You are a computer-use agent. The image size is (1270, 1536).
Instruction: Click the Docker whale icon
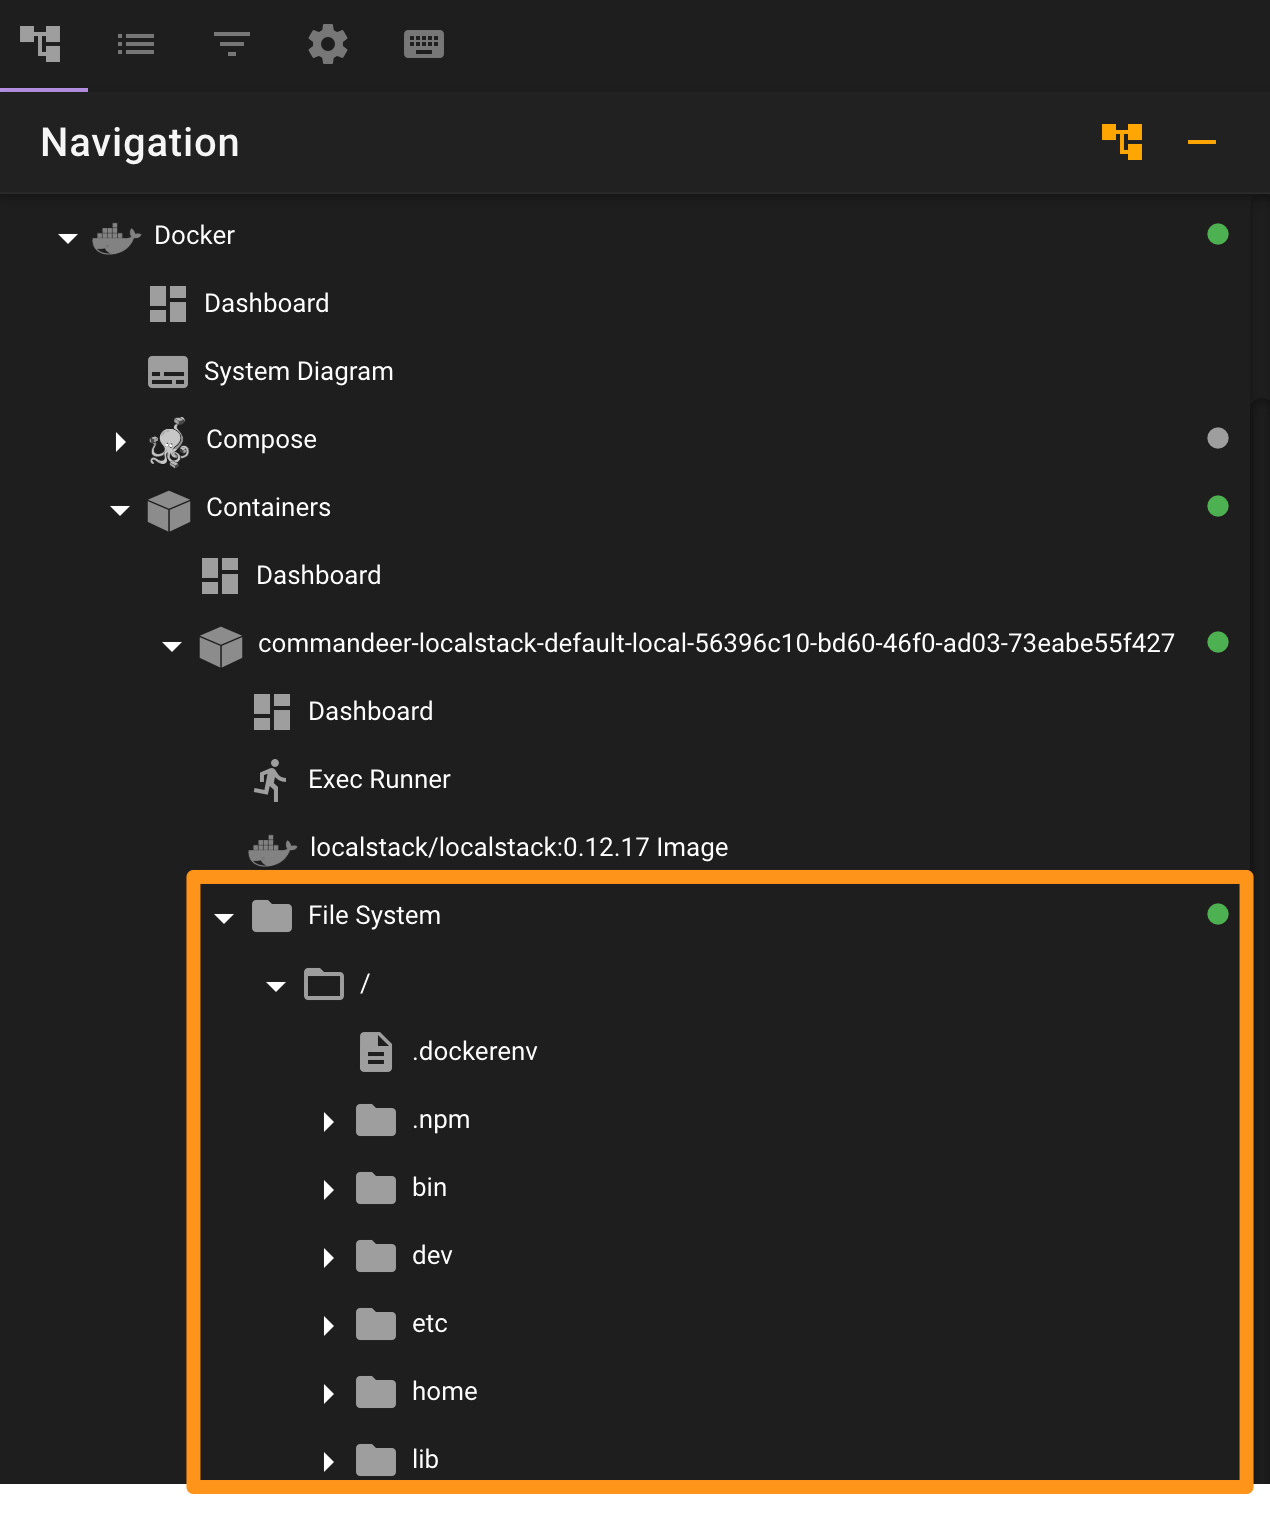[x=115, y=236]
